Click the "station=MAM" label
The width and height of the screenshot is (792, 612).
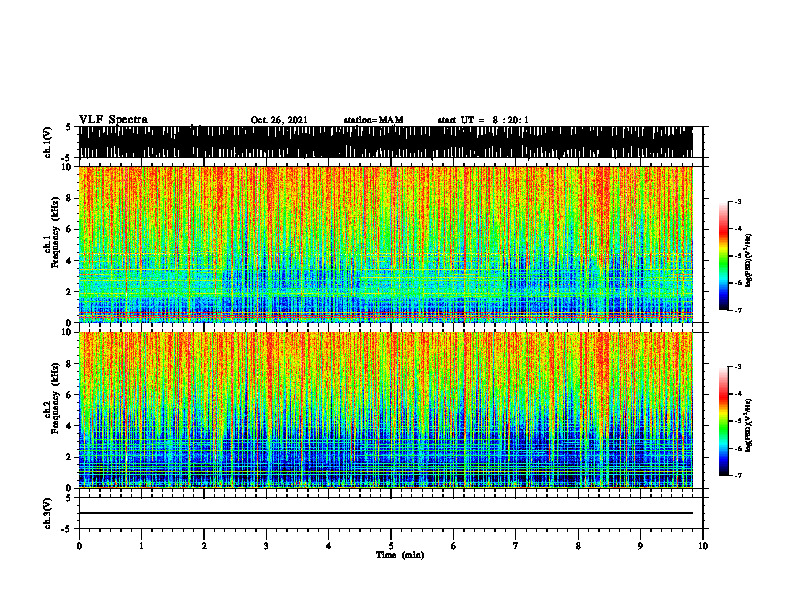coord(373,120)
